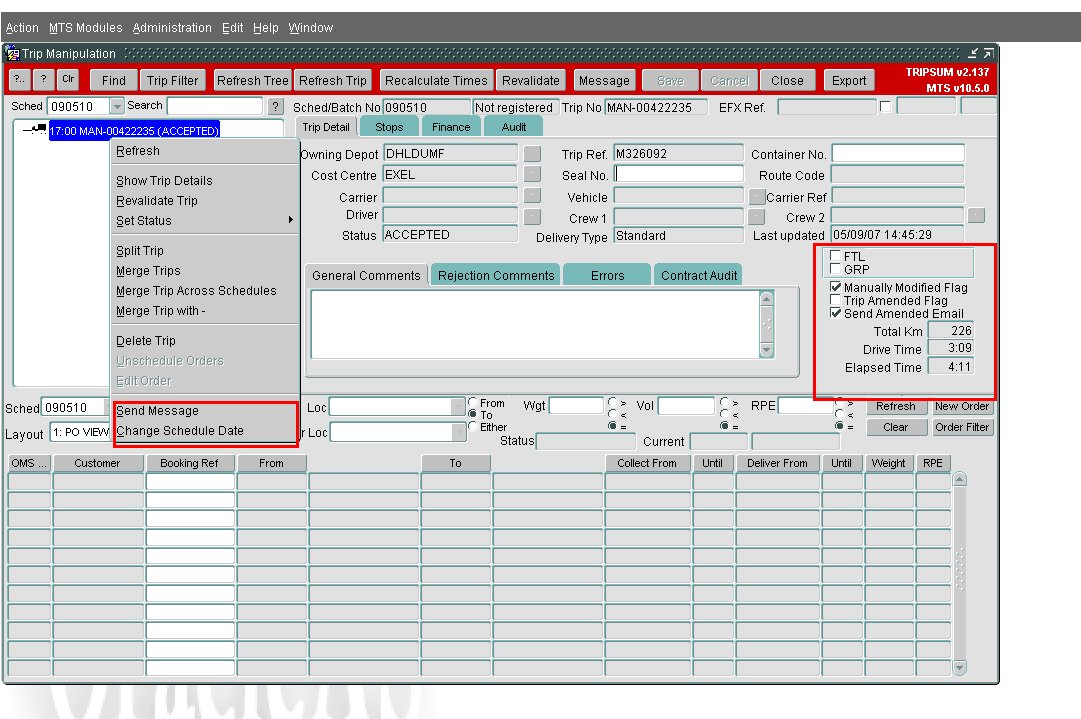Click the Recalculate Times button
Image resolution: width=1081 pixels, height=719 pixels.
[436, 81]
